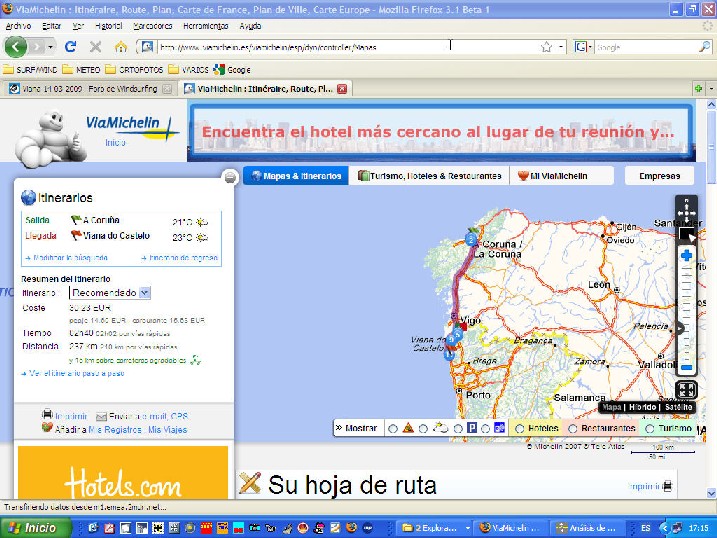This screenshot has height=538, width=717.
Task: Expand the map overview arrow on the zoom panel
Action: coord(680,328)
